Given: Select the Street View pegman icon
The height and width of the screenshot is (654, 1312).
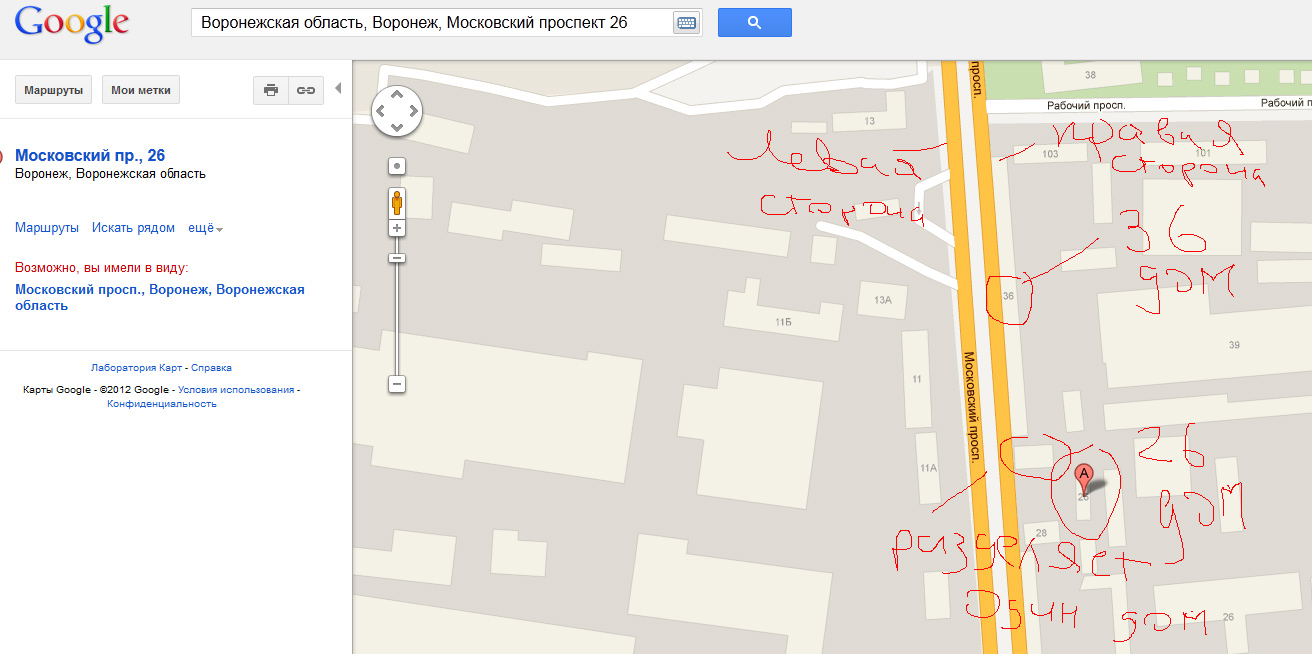Looking at the screenshot, I should click(397, 203).
